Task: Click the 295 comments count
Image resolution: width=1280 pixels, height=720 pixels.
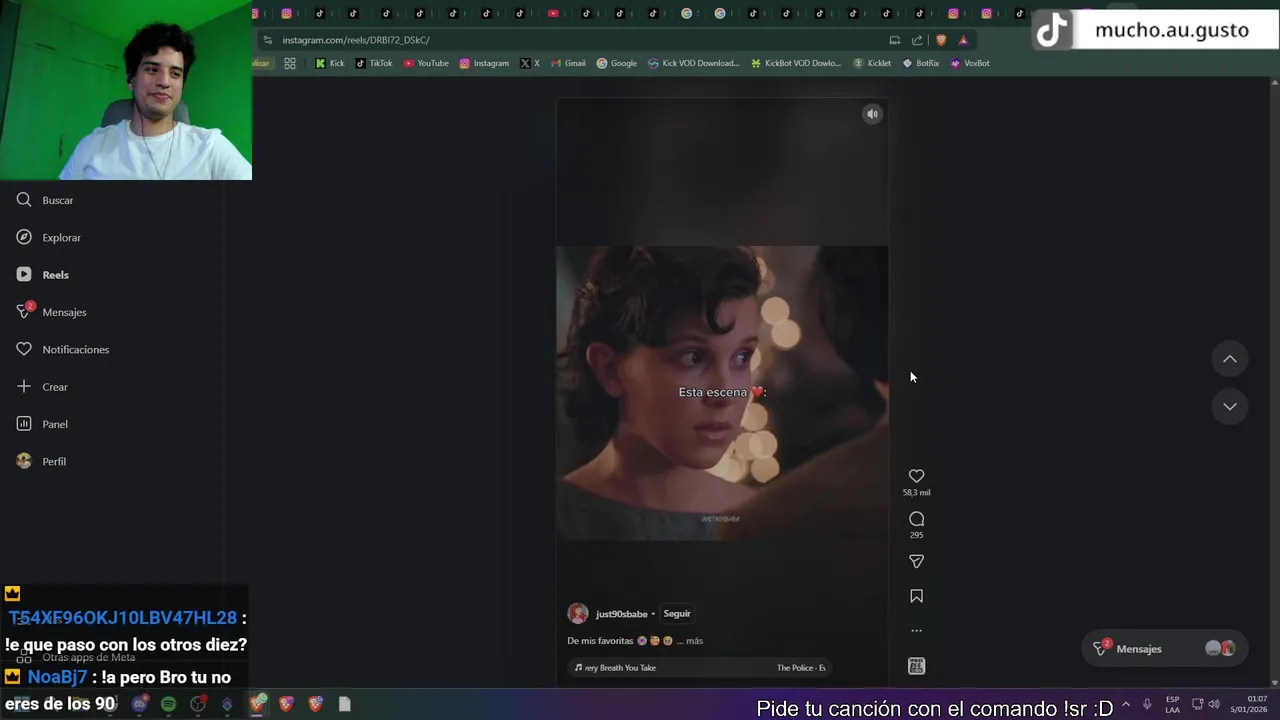Action: click(916, 535)
